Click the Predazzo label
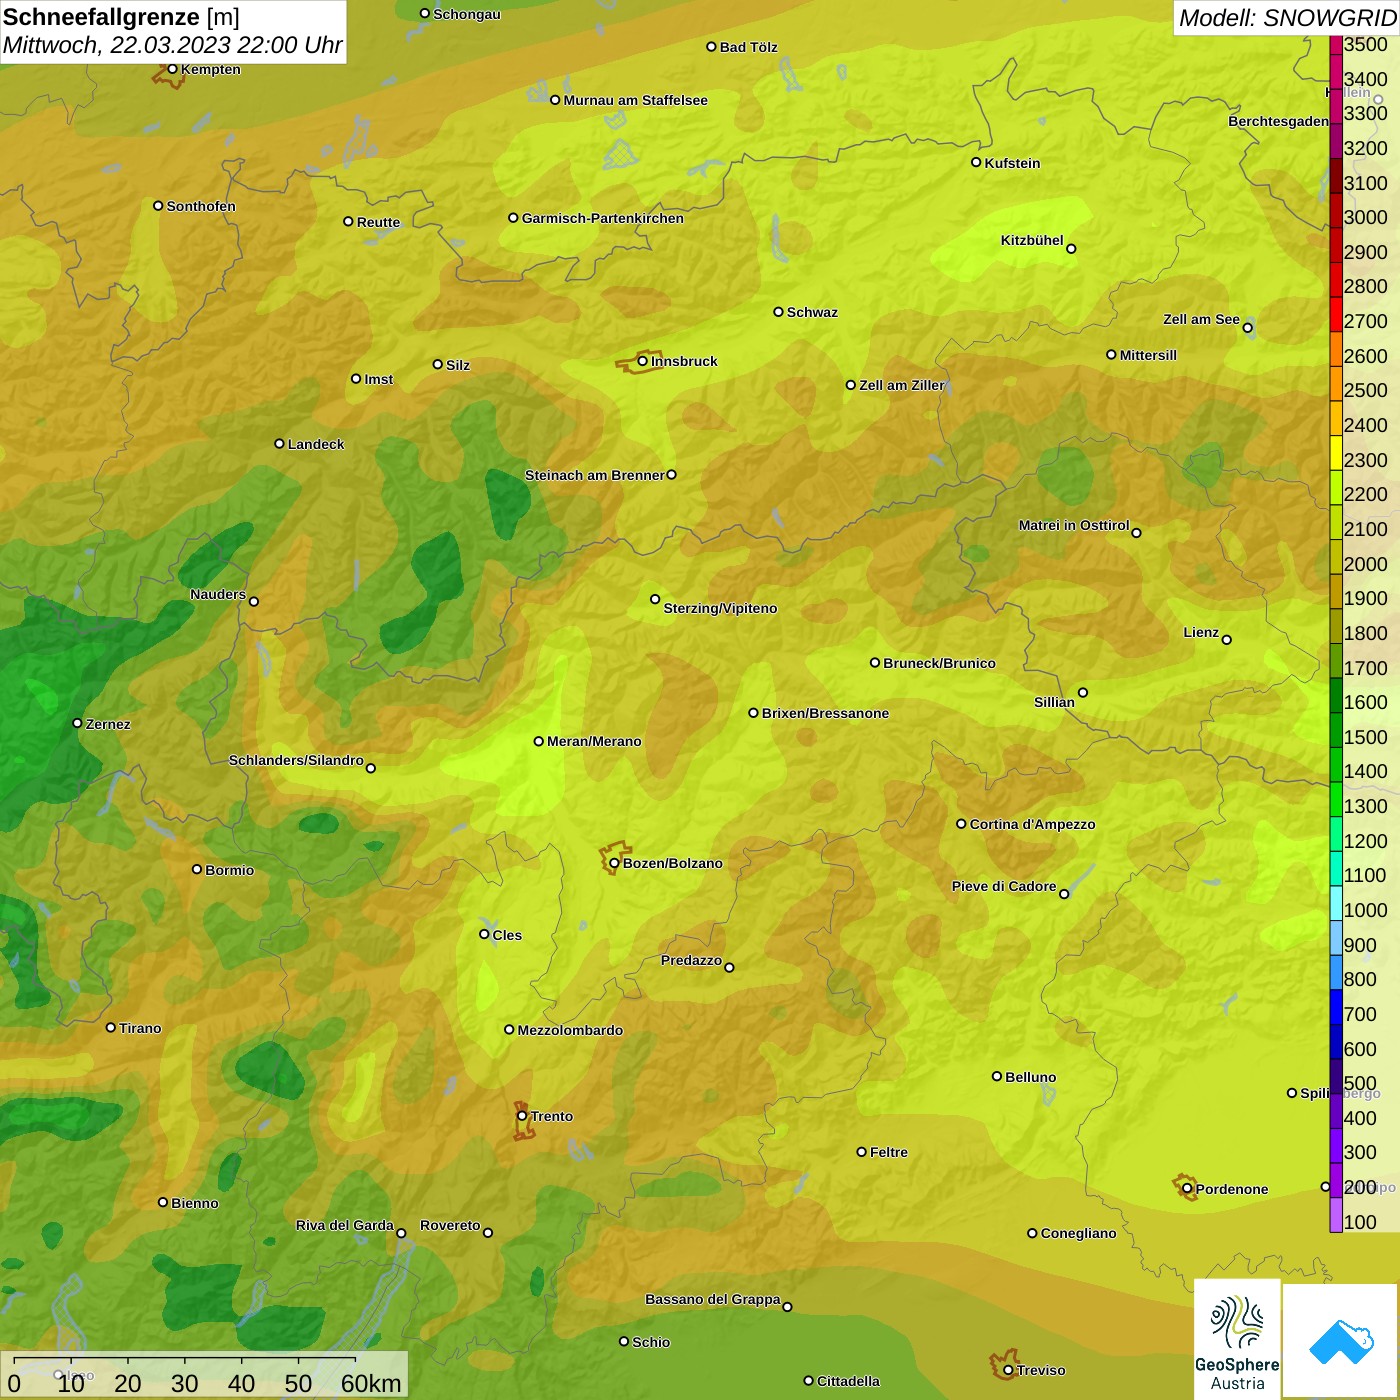Screen dimensions: 1400x1400 [x=692, y=960]
